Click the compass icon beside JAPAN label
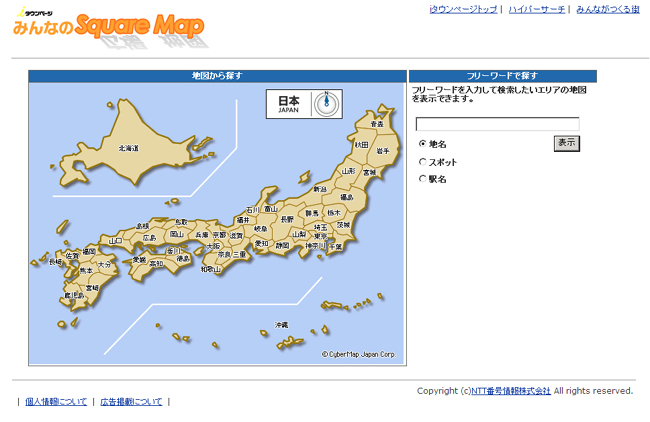650x422 pixels. click(325, 103)
